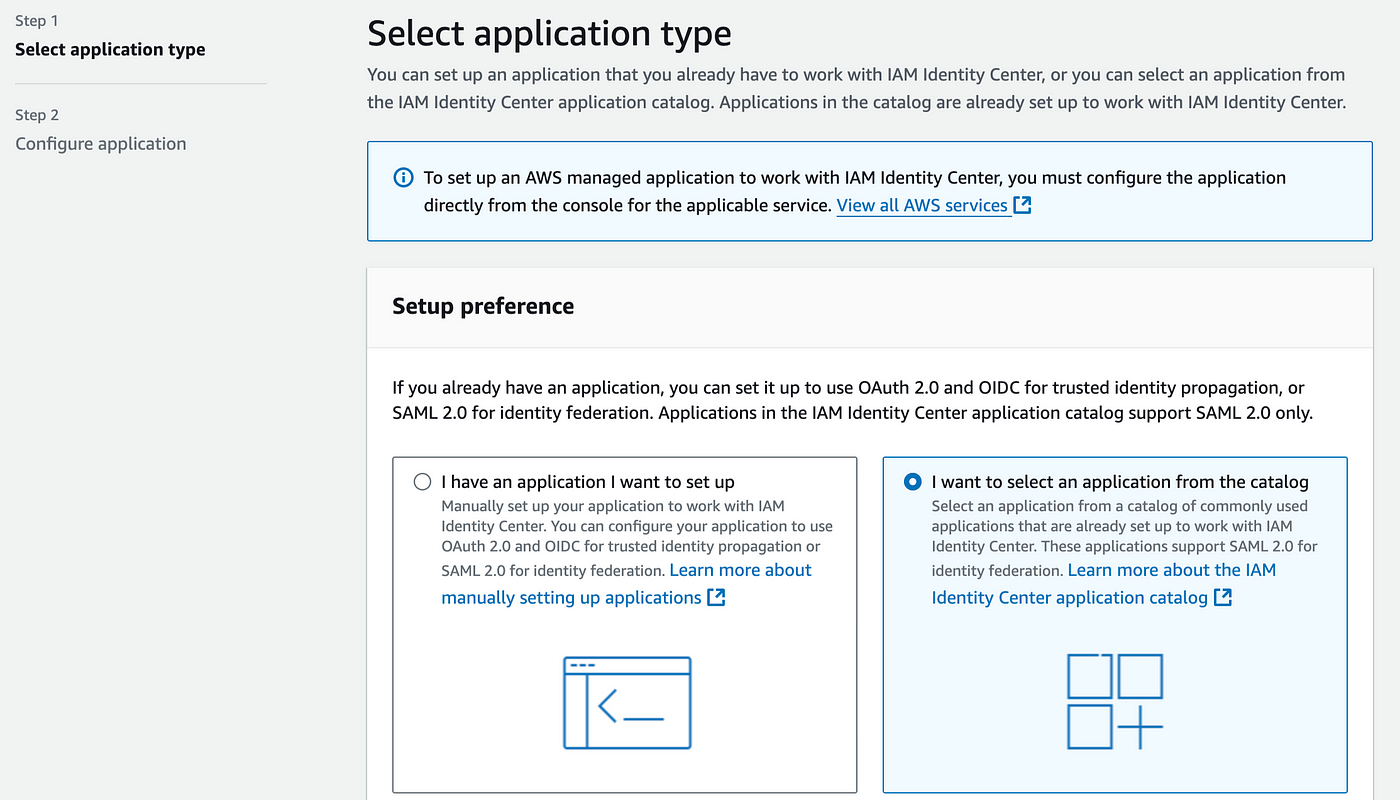
Task: Open 'Learn more about the IAM Identity Center application catalog' link
Action: click(1104, 584)
